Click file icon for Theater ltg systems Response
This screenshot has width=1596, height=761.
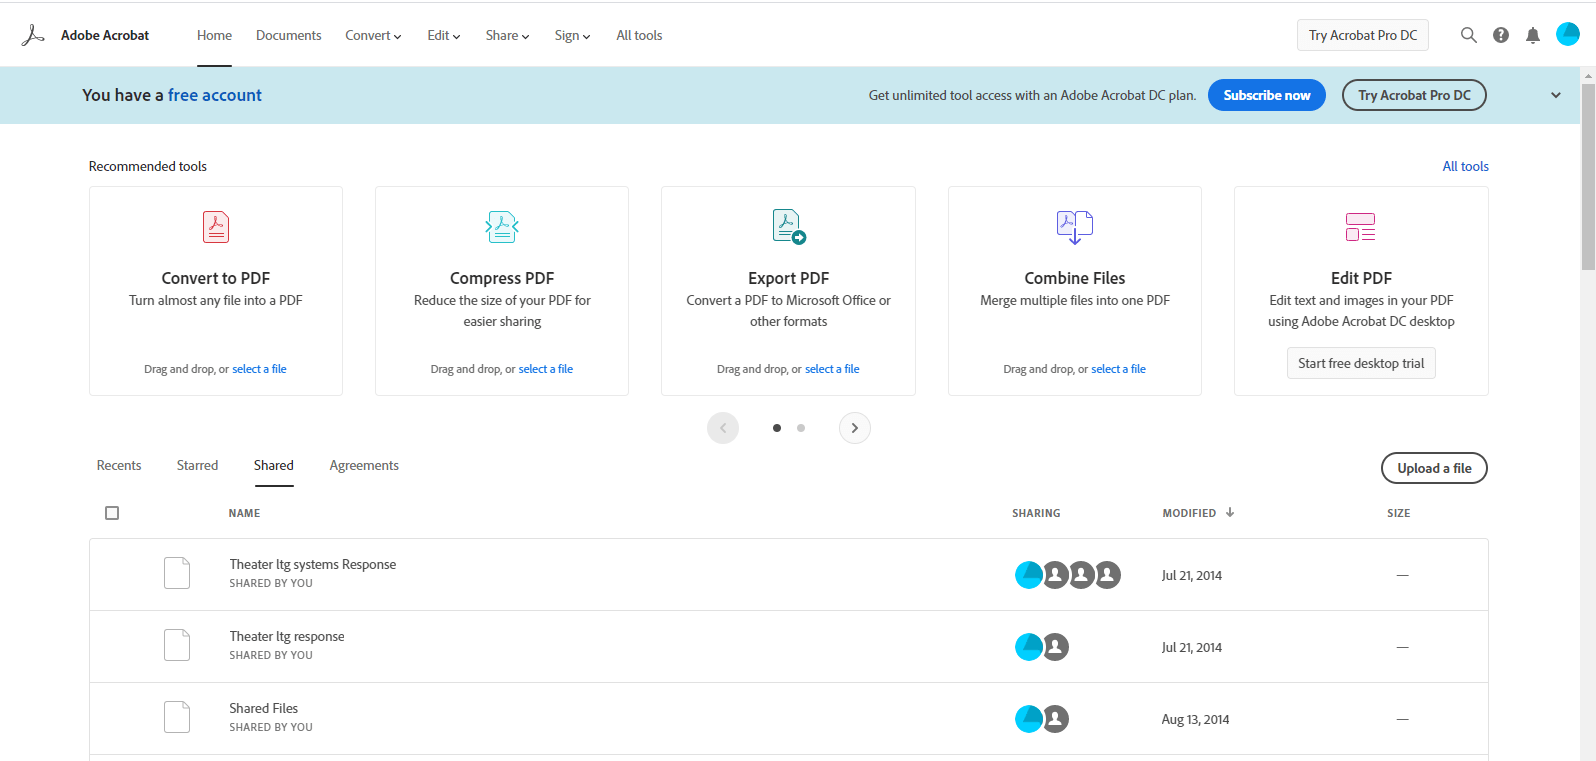pos(177,573)
